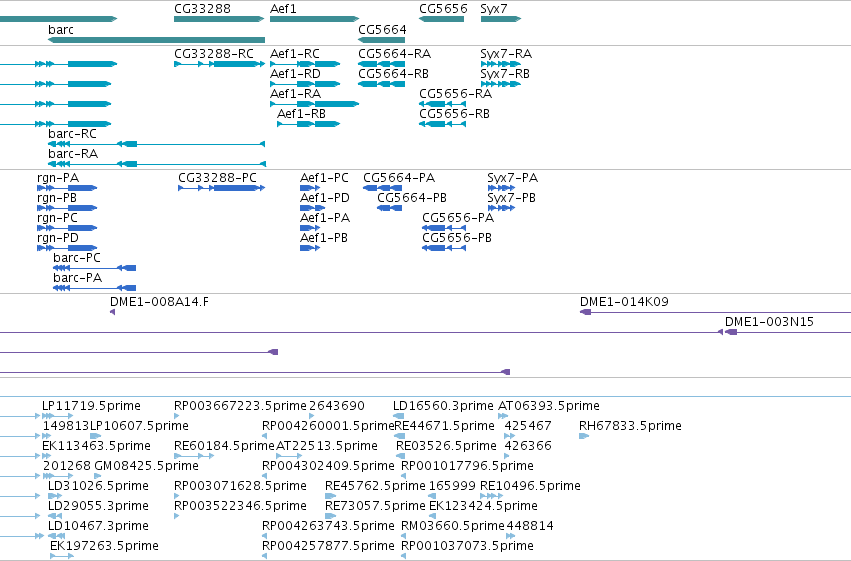Click protein CG5656-PB
The height and width of the screenshot is (561, 851).
coord(457,238)
